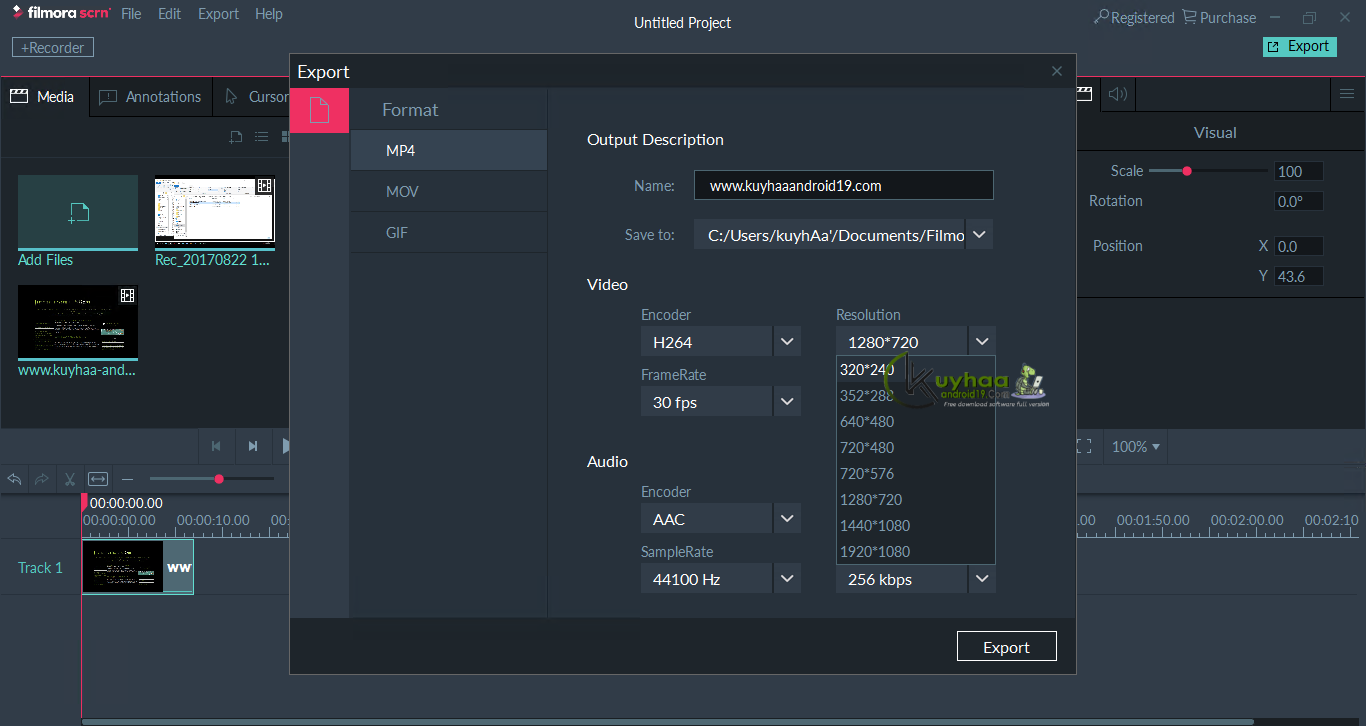1366x726 pixels.
Task: Click the Export button in the dialog
Action: [1007, 647]
